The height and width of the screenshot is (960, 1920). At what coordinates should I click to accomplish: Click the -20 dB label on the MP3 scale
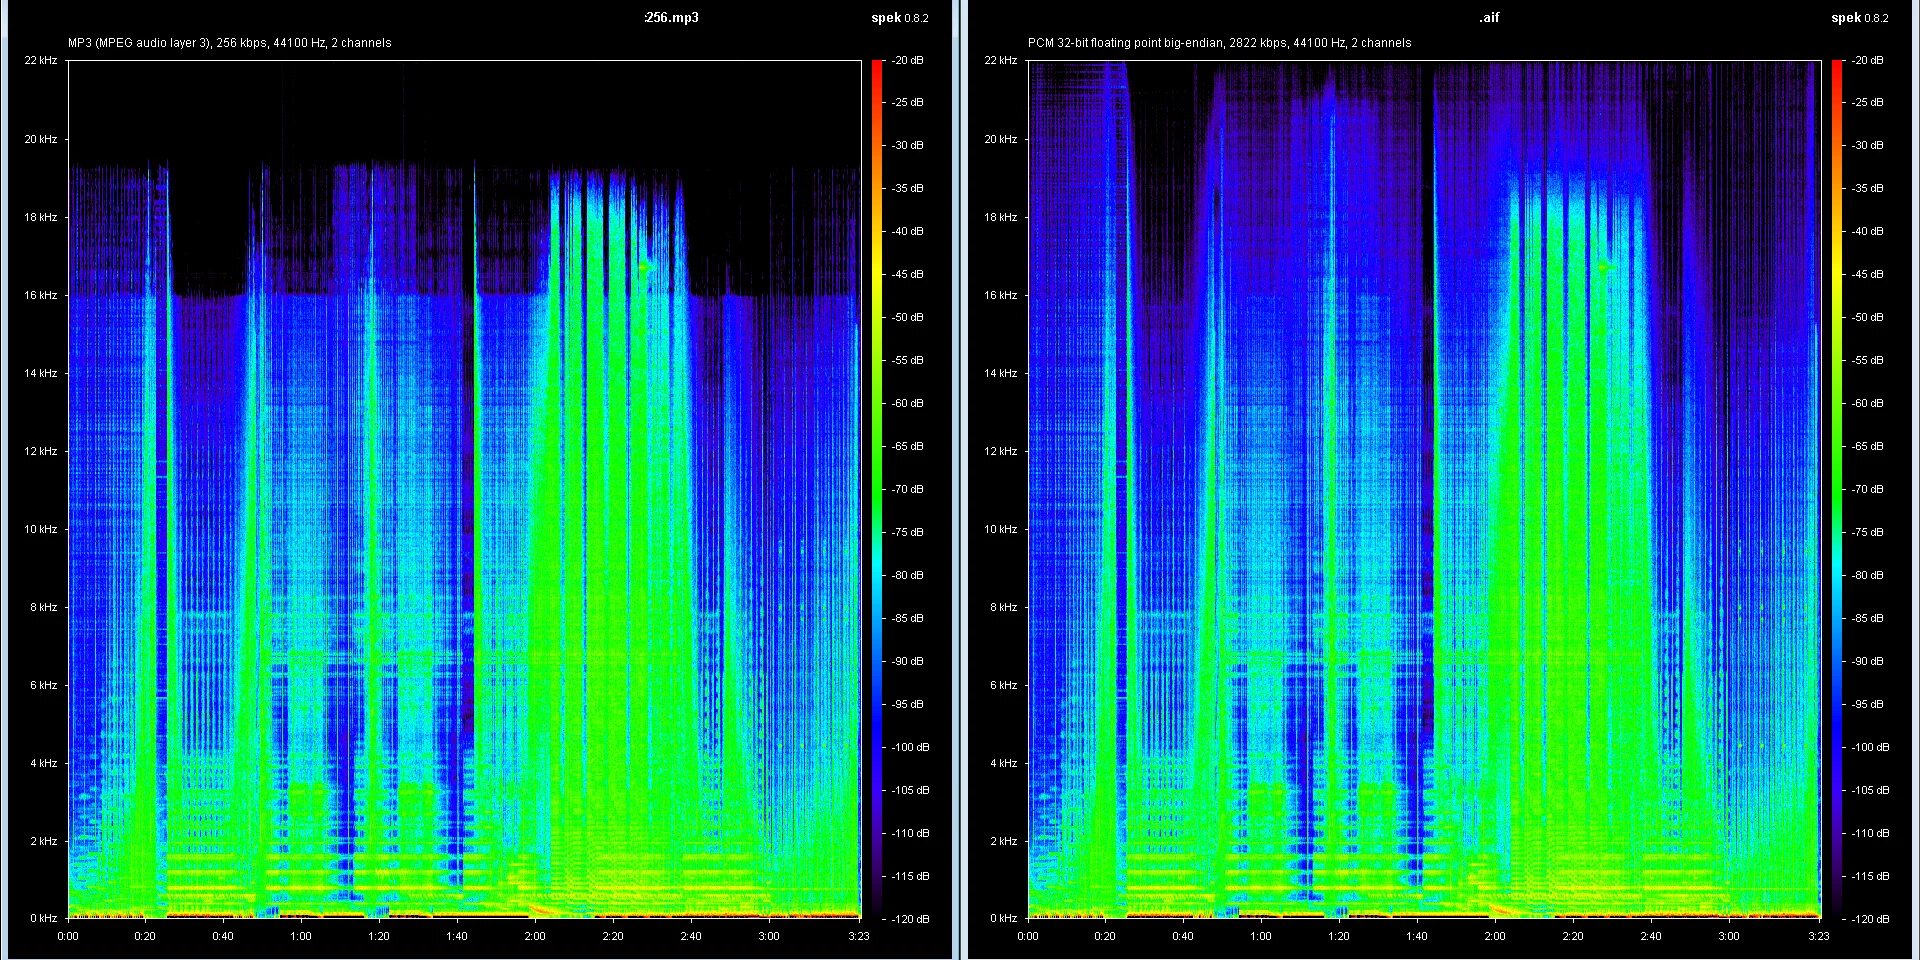908,60
